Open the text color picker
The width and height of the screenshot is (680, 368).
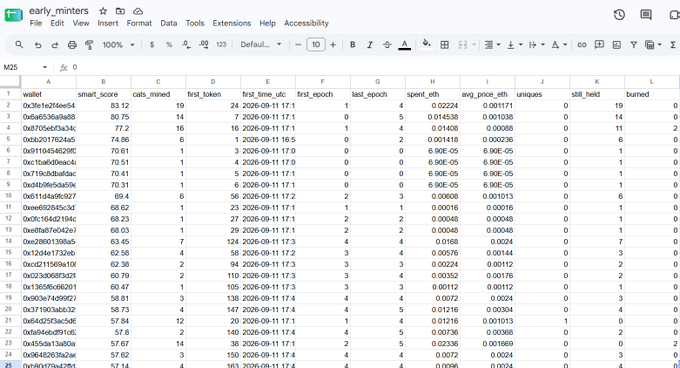405,45
